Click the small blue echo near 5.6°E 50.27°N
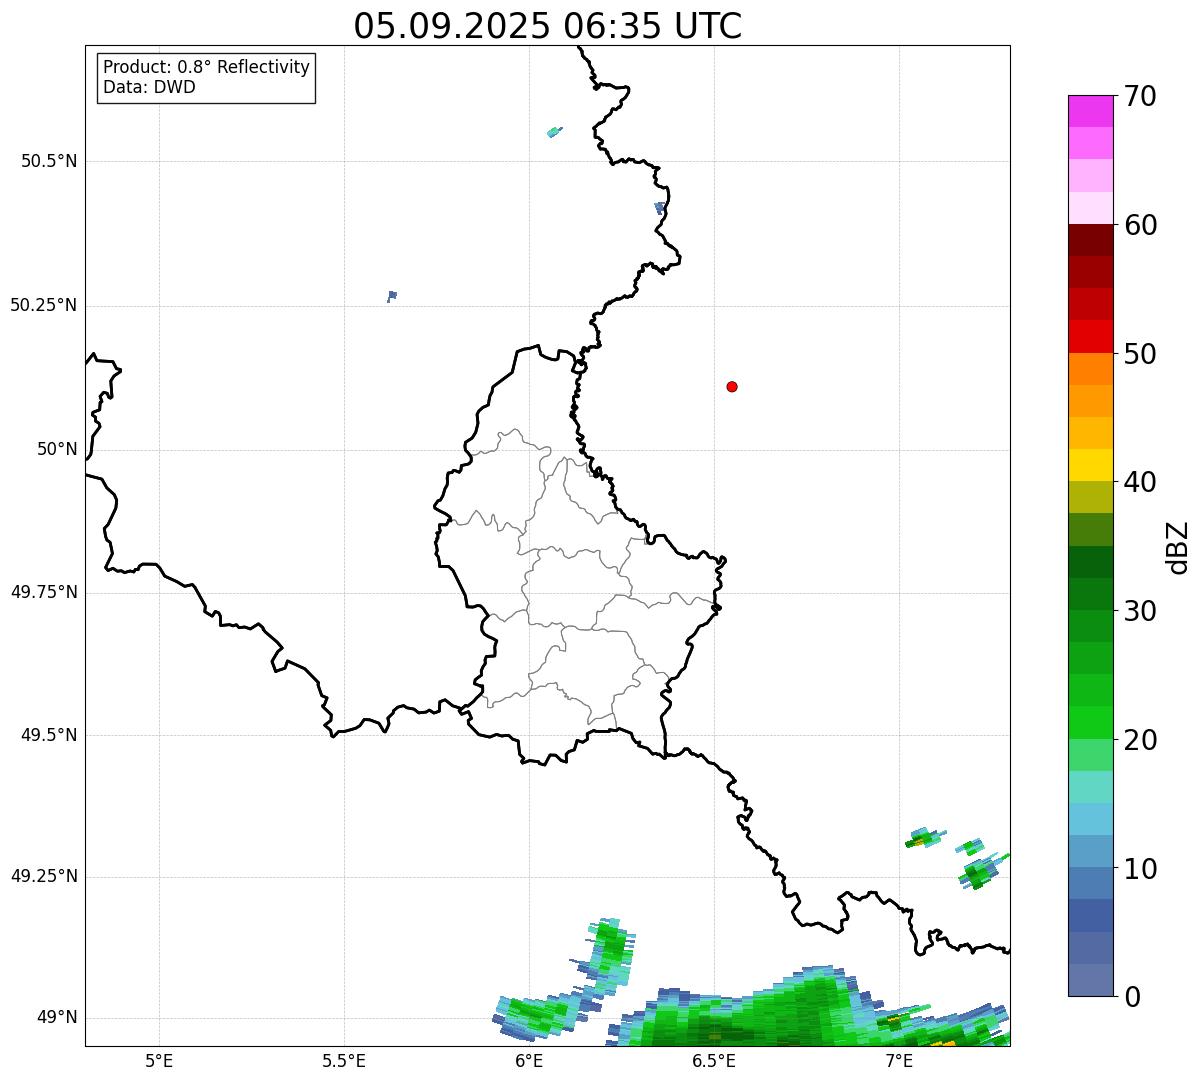1202x1081 pixels. pyautogui.click(x=391, y=296)
